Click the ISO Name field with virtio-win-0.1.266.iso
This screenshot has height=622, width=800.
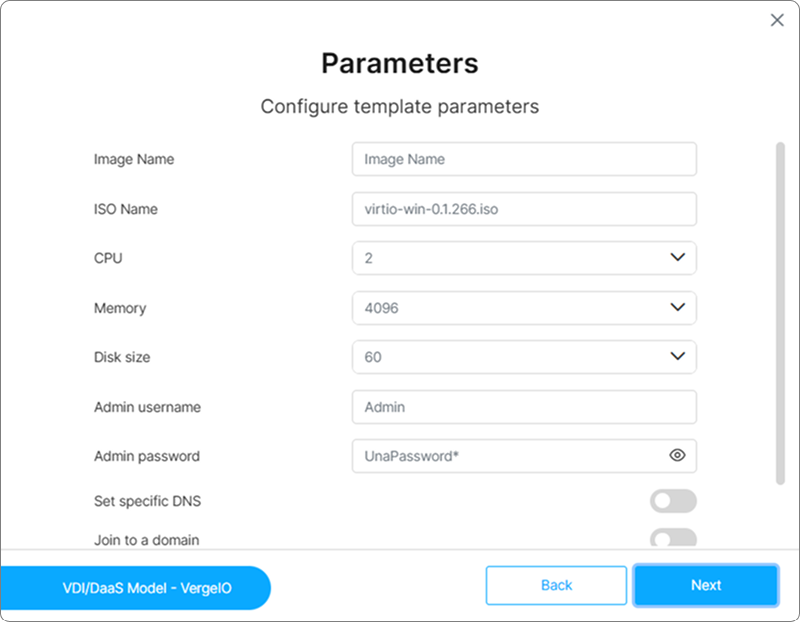(x=524, y=209)
